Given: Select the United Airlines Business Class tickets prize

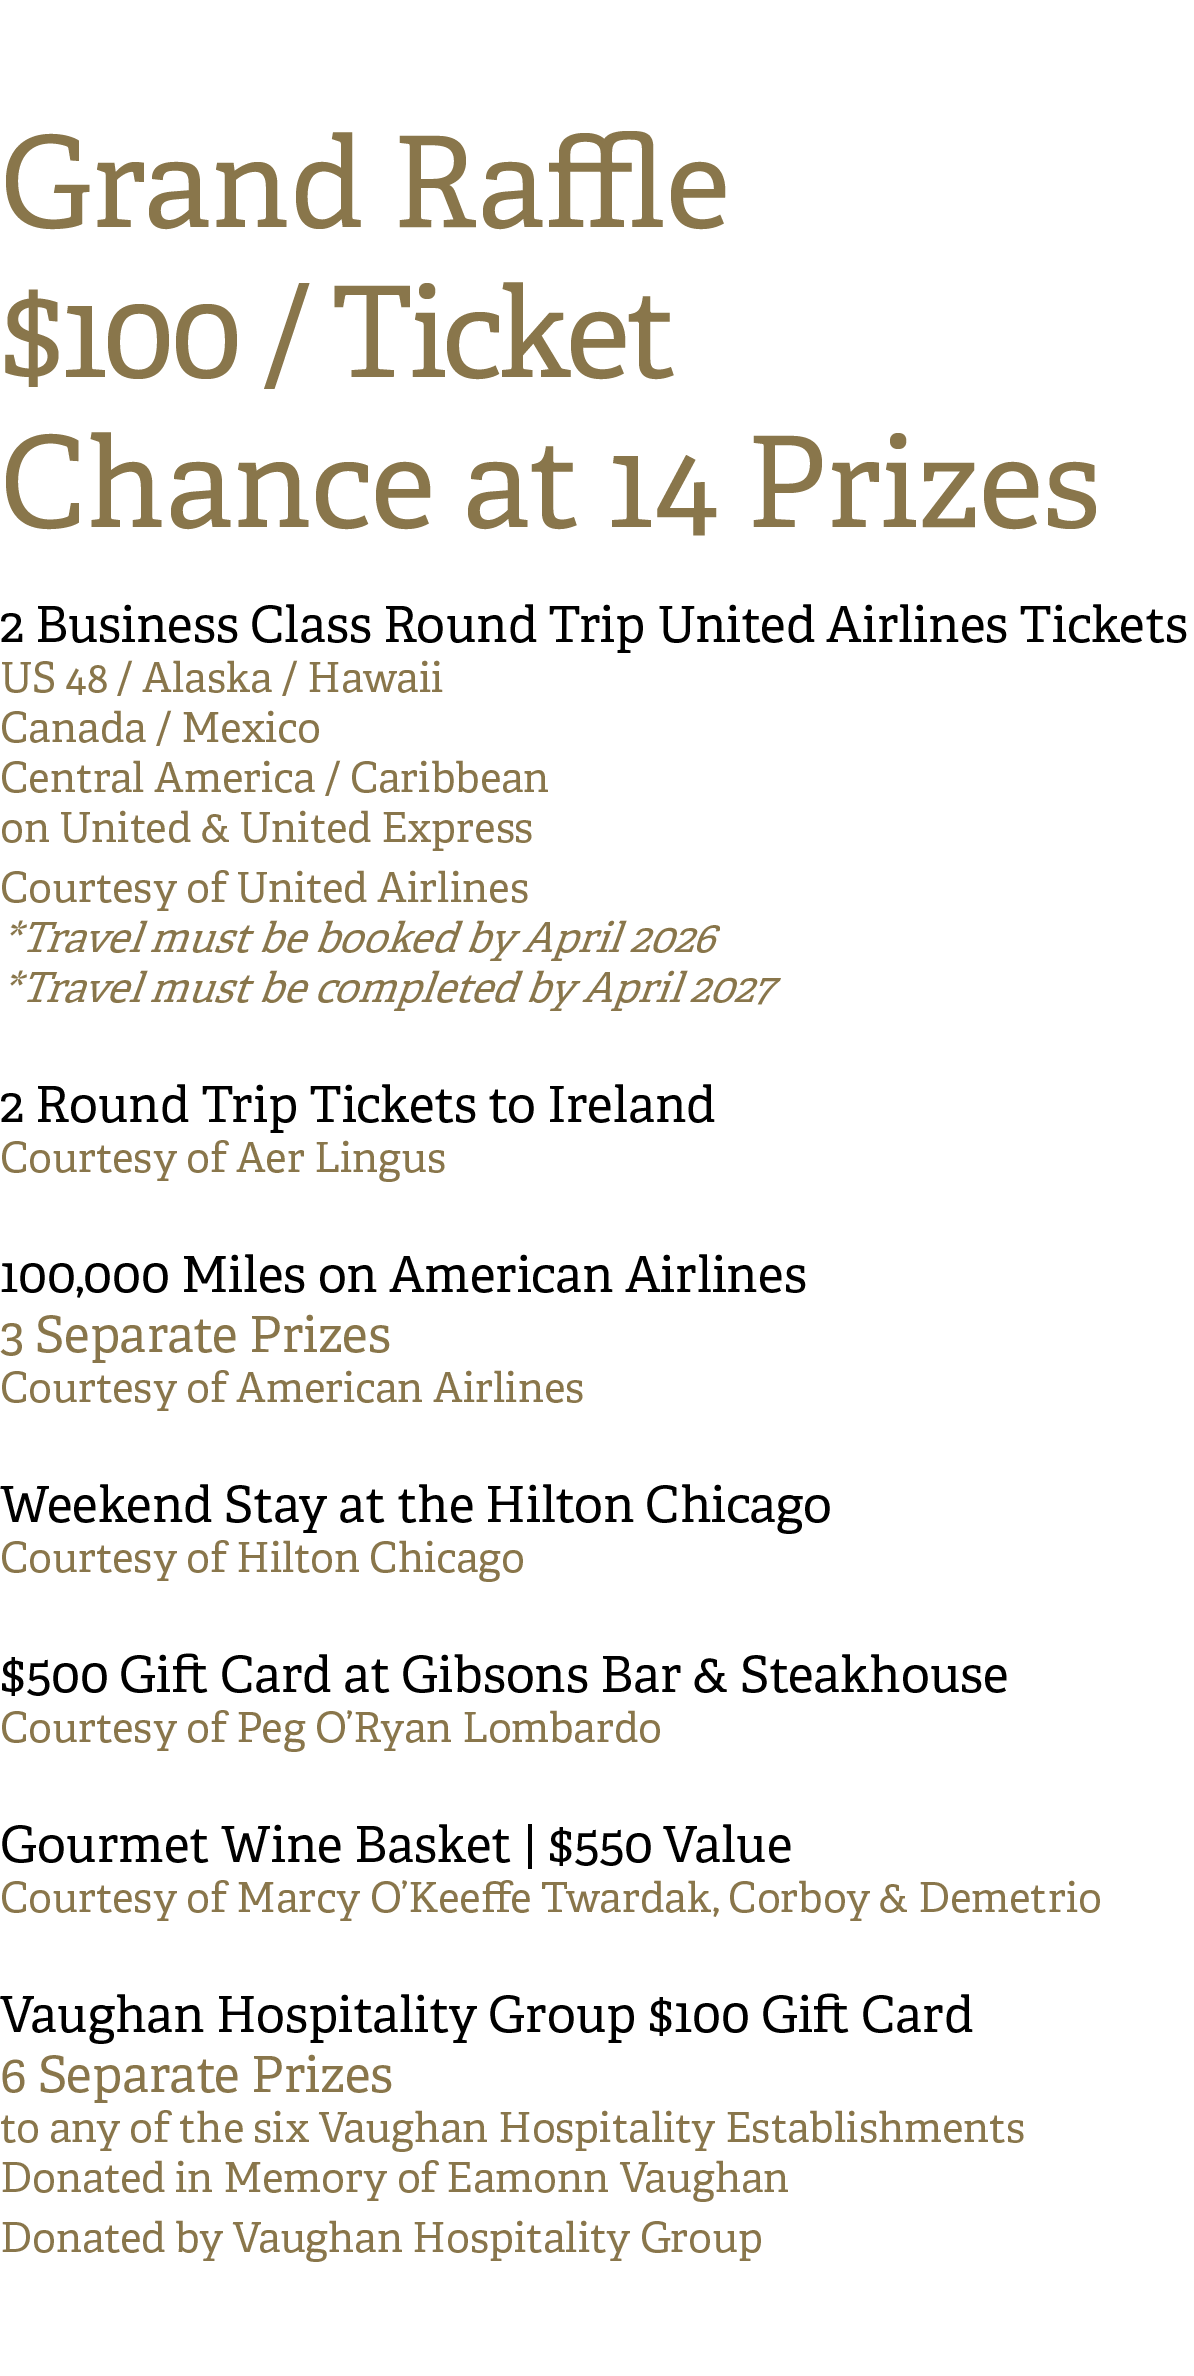Looking at the screenshot, I should 594,626.
